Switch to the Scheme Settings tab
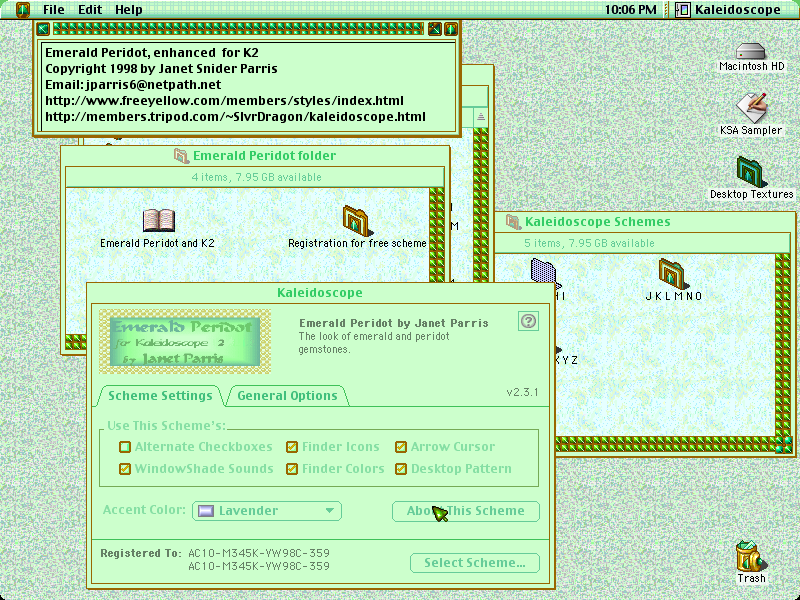 [160, 396]
